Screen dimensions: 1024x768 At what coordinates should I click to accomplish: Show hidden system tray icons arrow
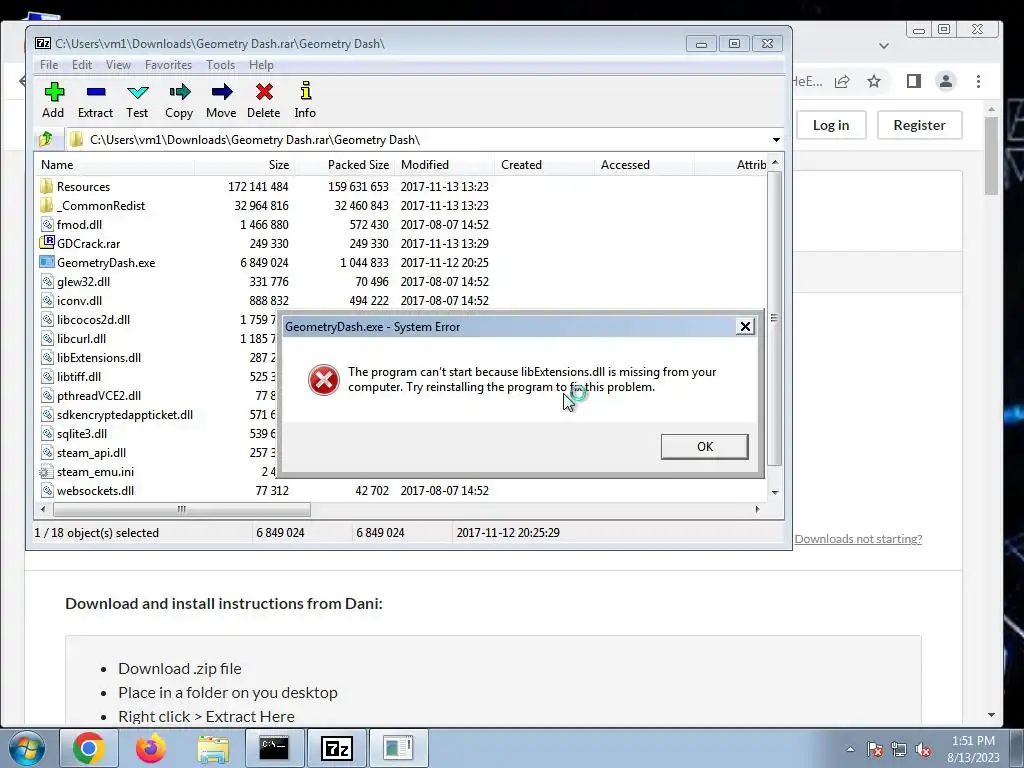pos(850,750)
